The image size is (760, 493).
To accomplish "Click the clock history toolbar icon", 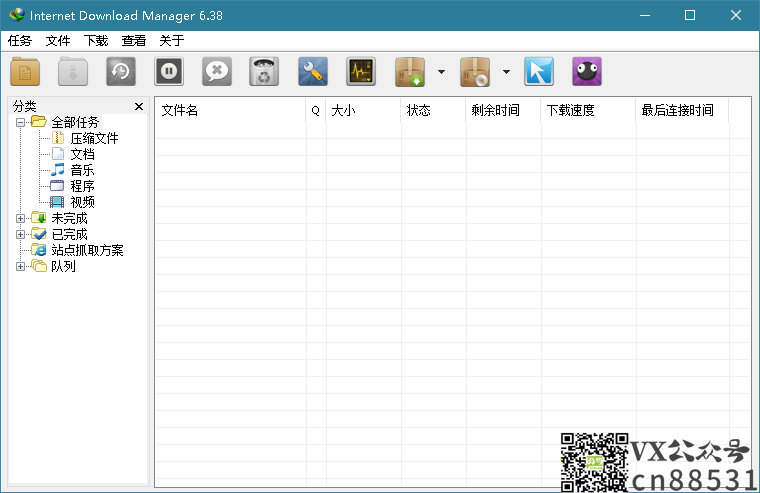I will 121,72.
